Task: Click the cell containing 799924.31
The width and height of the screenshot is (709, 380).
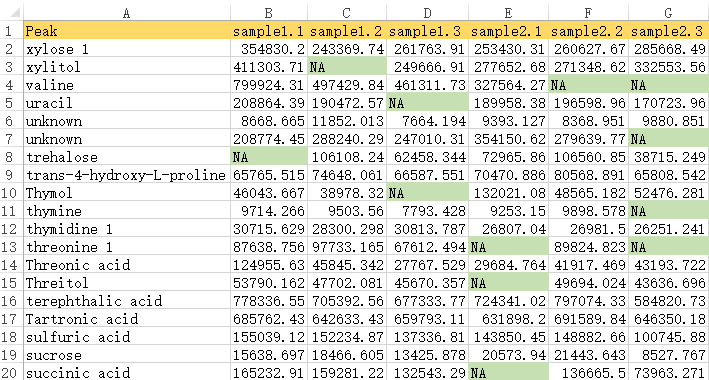Action: pos(269,85)
